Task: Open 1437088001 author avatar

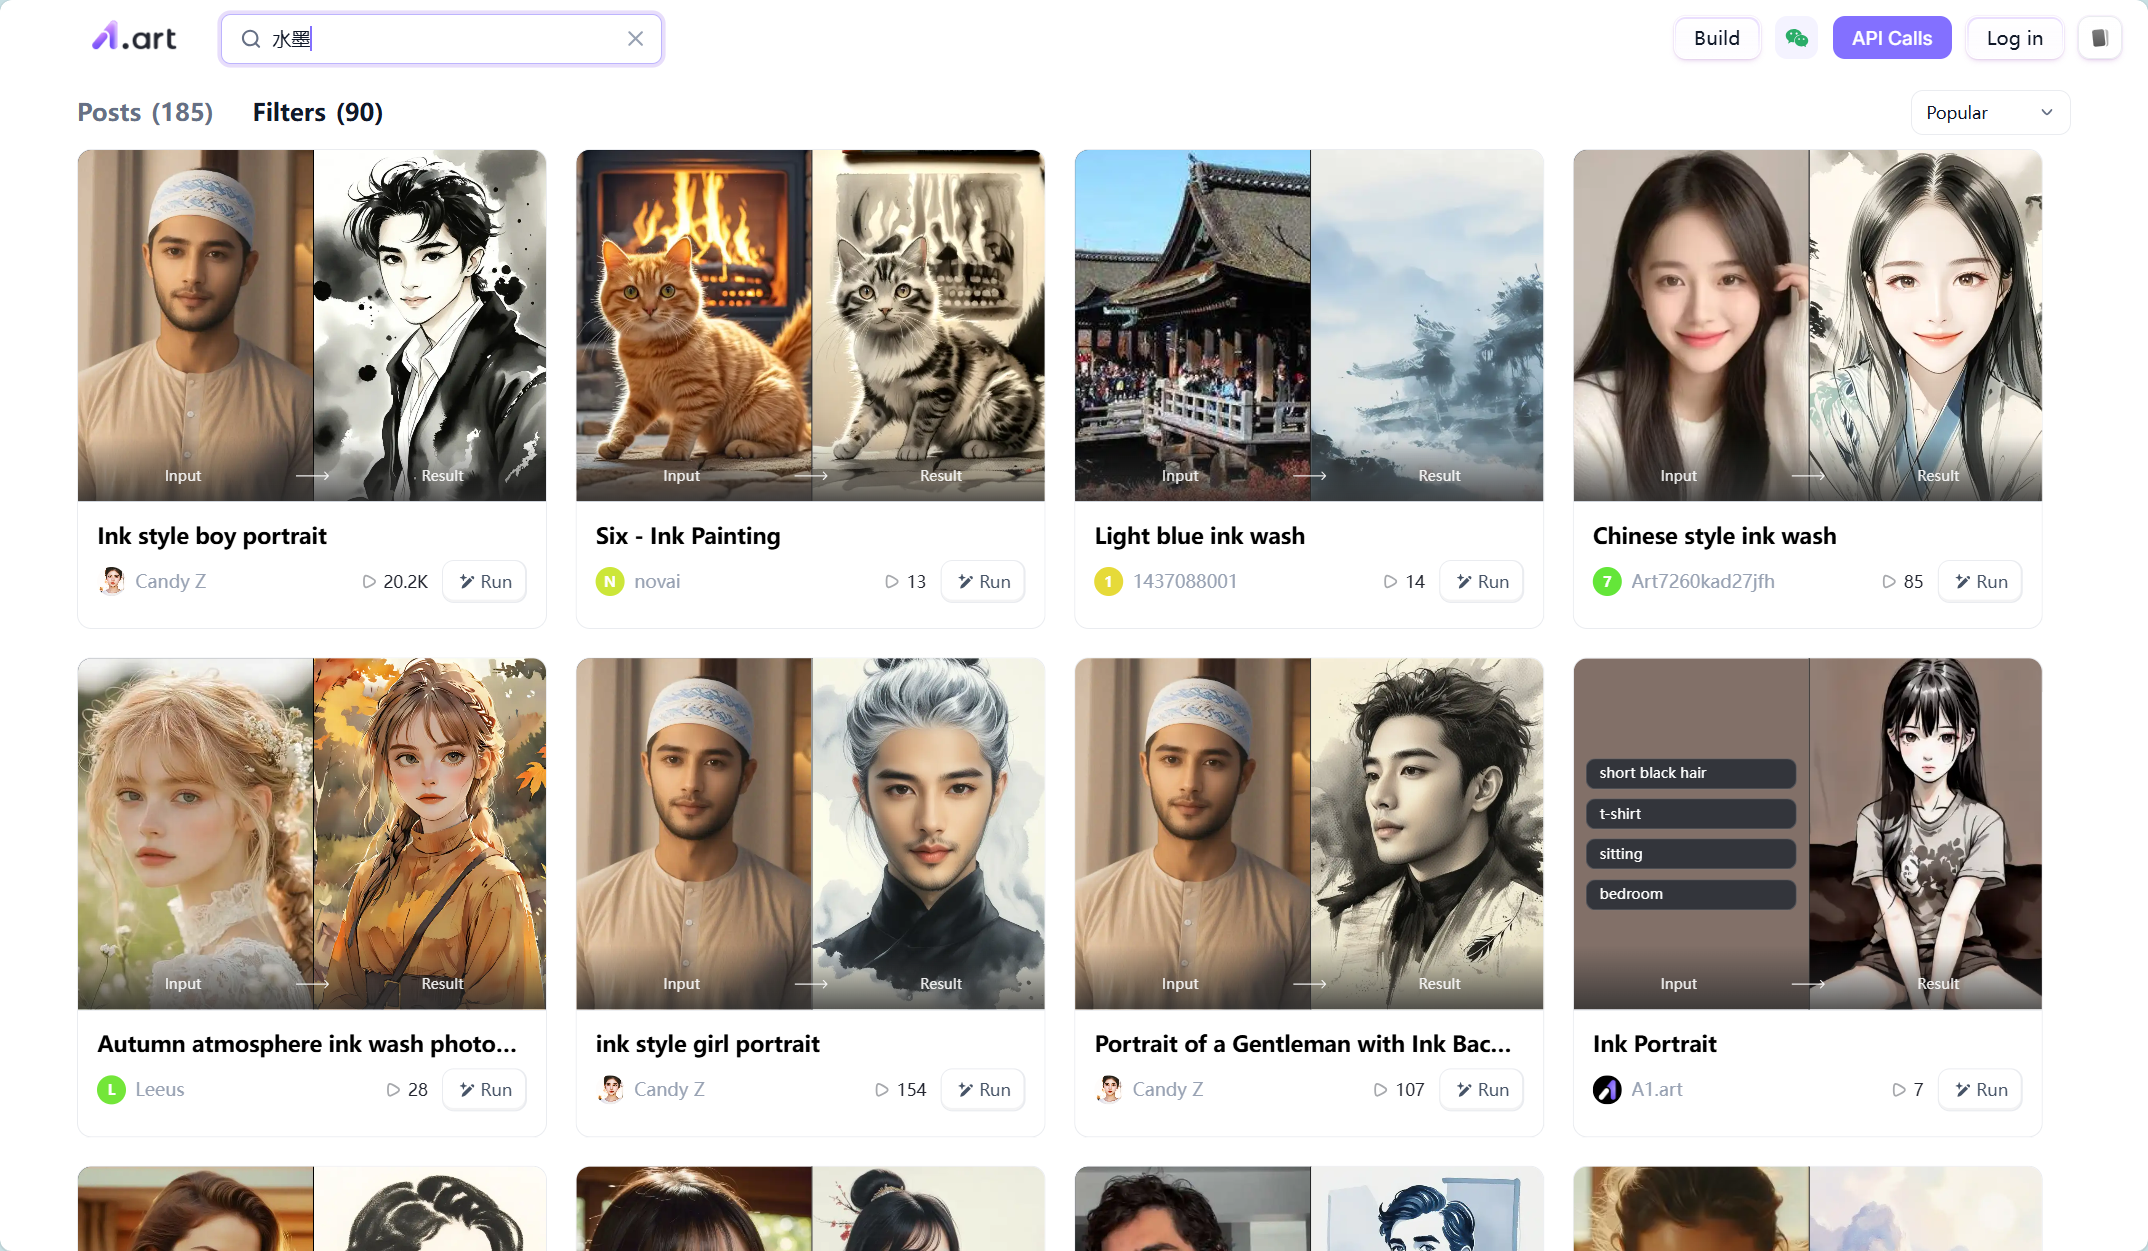Action: (1108, 581)
